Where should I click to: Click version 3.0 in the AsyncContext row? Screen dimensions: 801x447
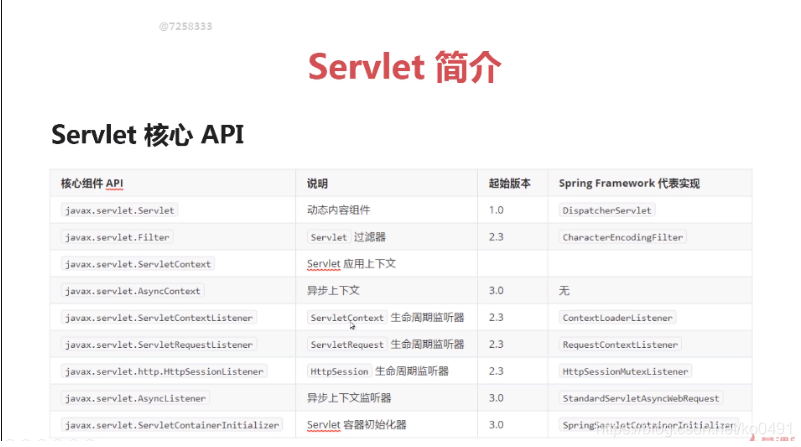tap(496, 291)
